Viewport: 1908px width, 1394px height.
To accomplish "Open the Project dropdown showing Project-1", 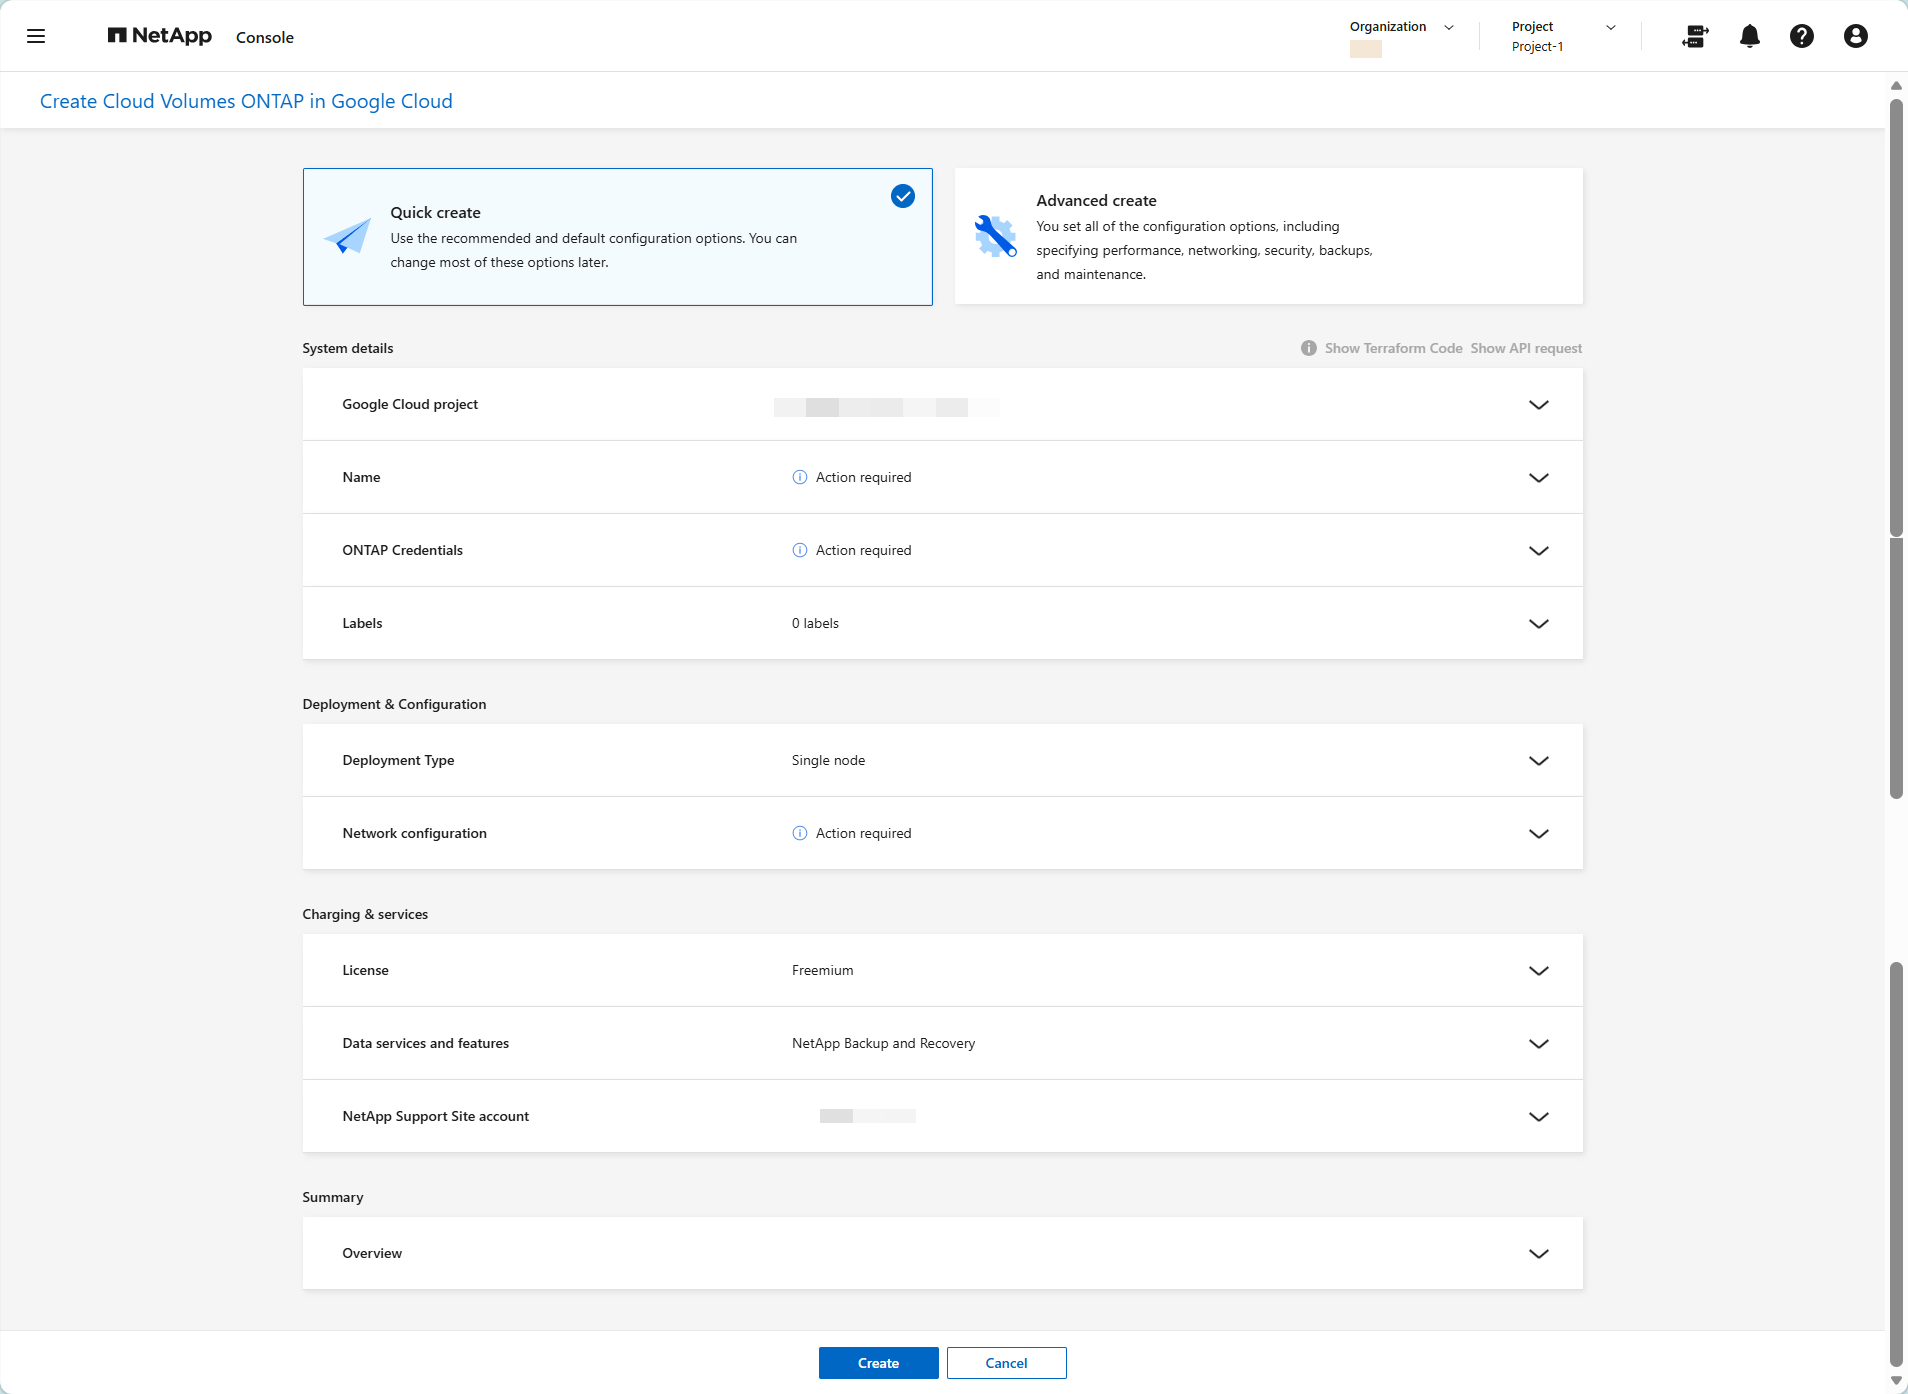I will click(1563, 36).
